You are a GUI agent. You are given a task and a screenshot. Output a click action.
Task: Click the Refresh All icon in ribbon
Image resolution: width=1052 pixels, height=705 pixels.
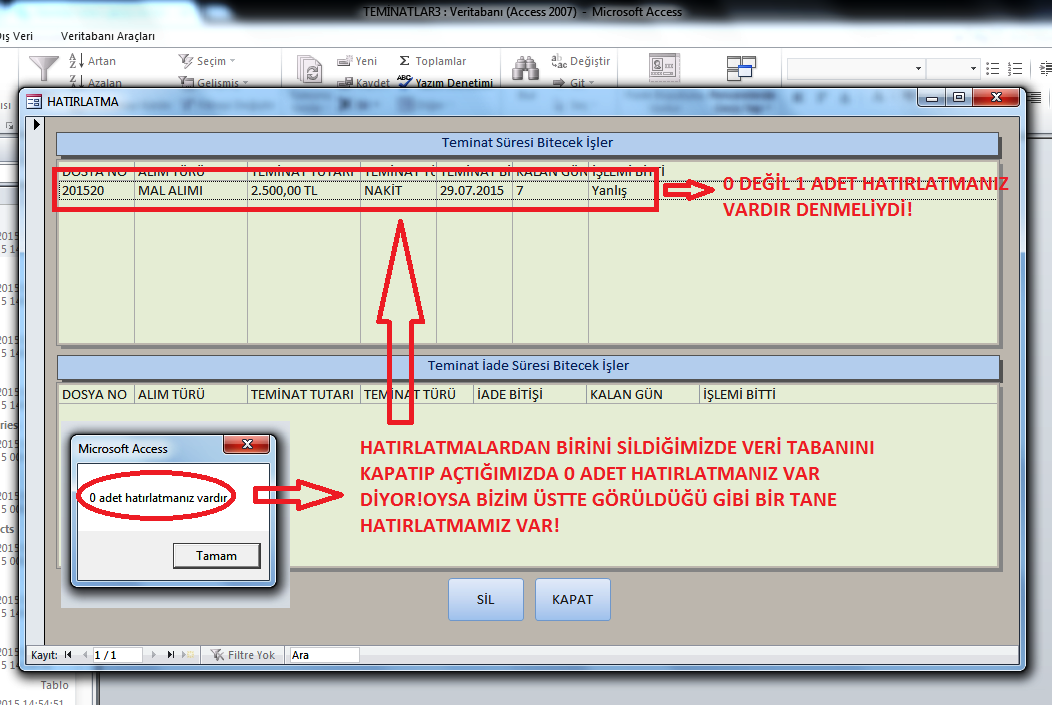click(312, 69)
